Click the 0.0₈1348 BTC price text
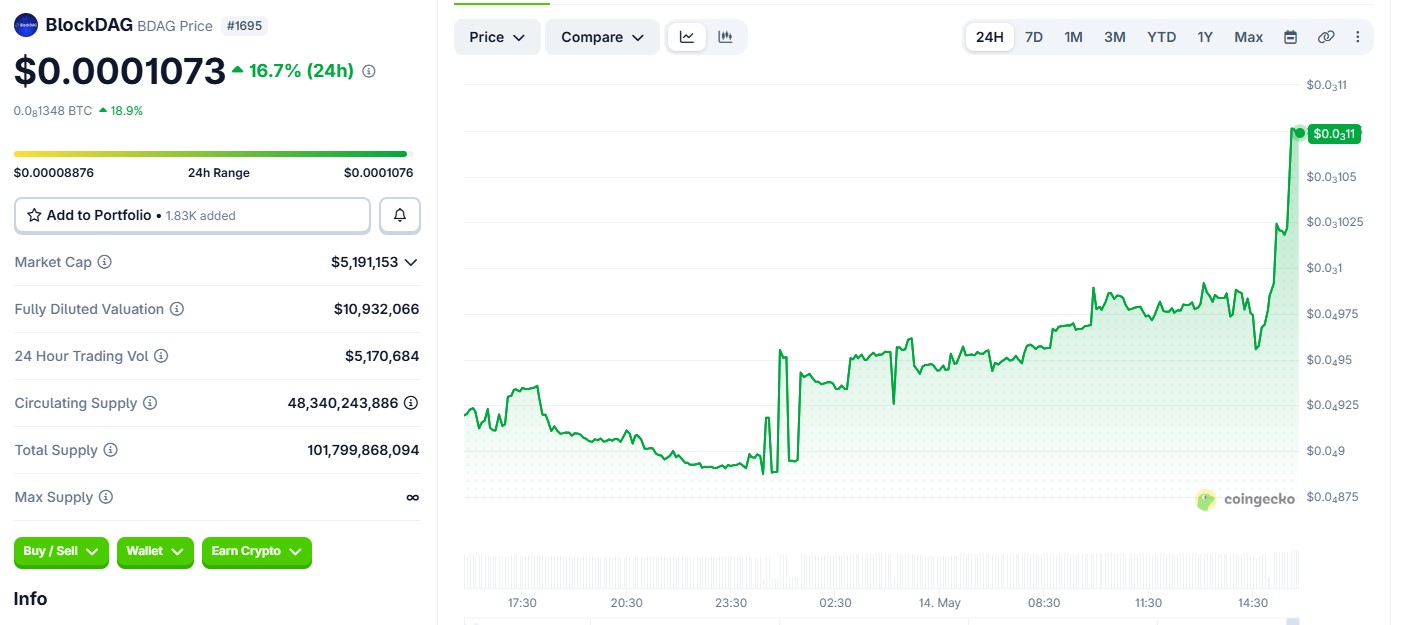This screenshot has height=625, width=1405. (53, 111)
